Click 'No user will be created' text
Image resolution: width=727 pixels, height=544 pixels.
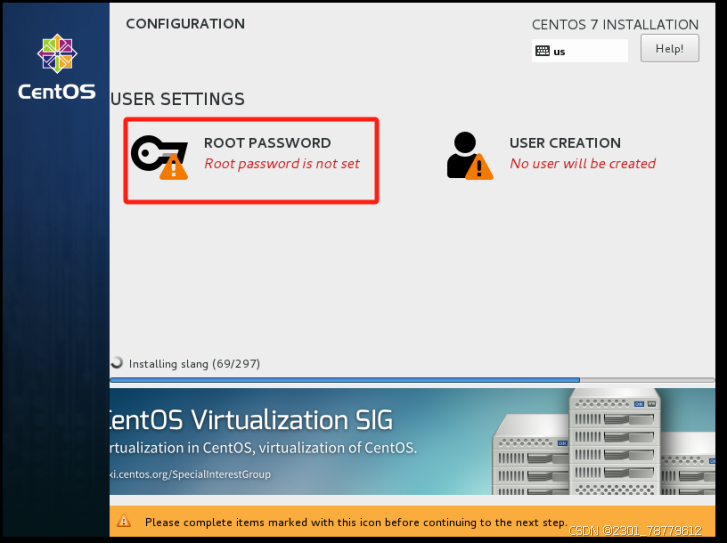point(583,164)
